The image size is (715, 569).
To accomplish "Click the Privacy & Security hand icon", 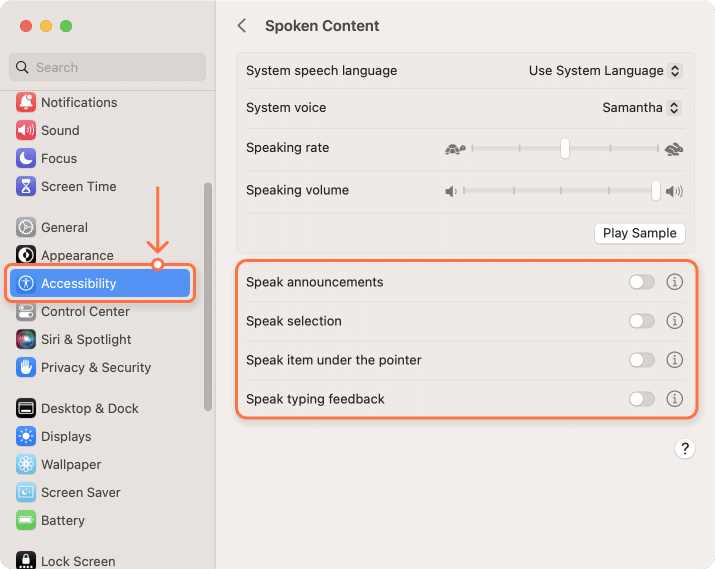I will coord(26,367).
